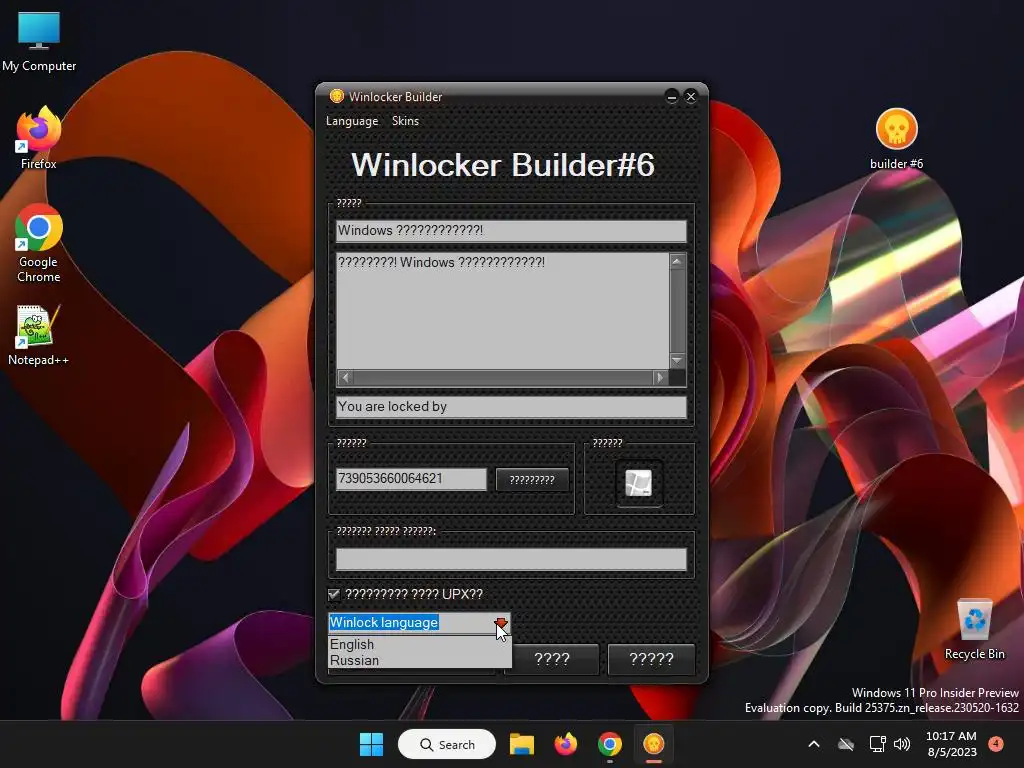Screen dimensions: 1024x768
Task: Open the volume tray icon
Action: point(902,744)
